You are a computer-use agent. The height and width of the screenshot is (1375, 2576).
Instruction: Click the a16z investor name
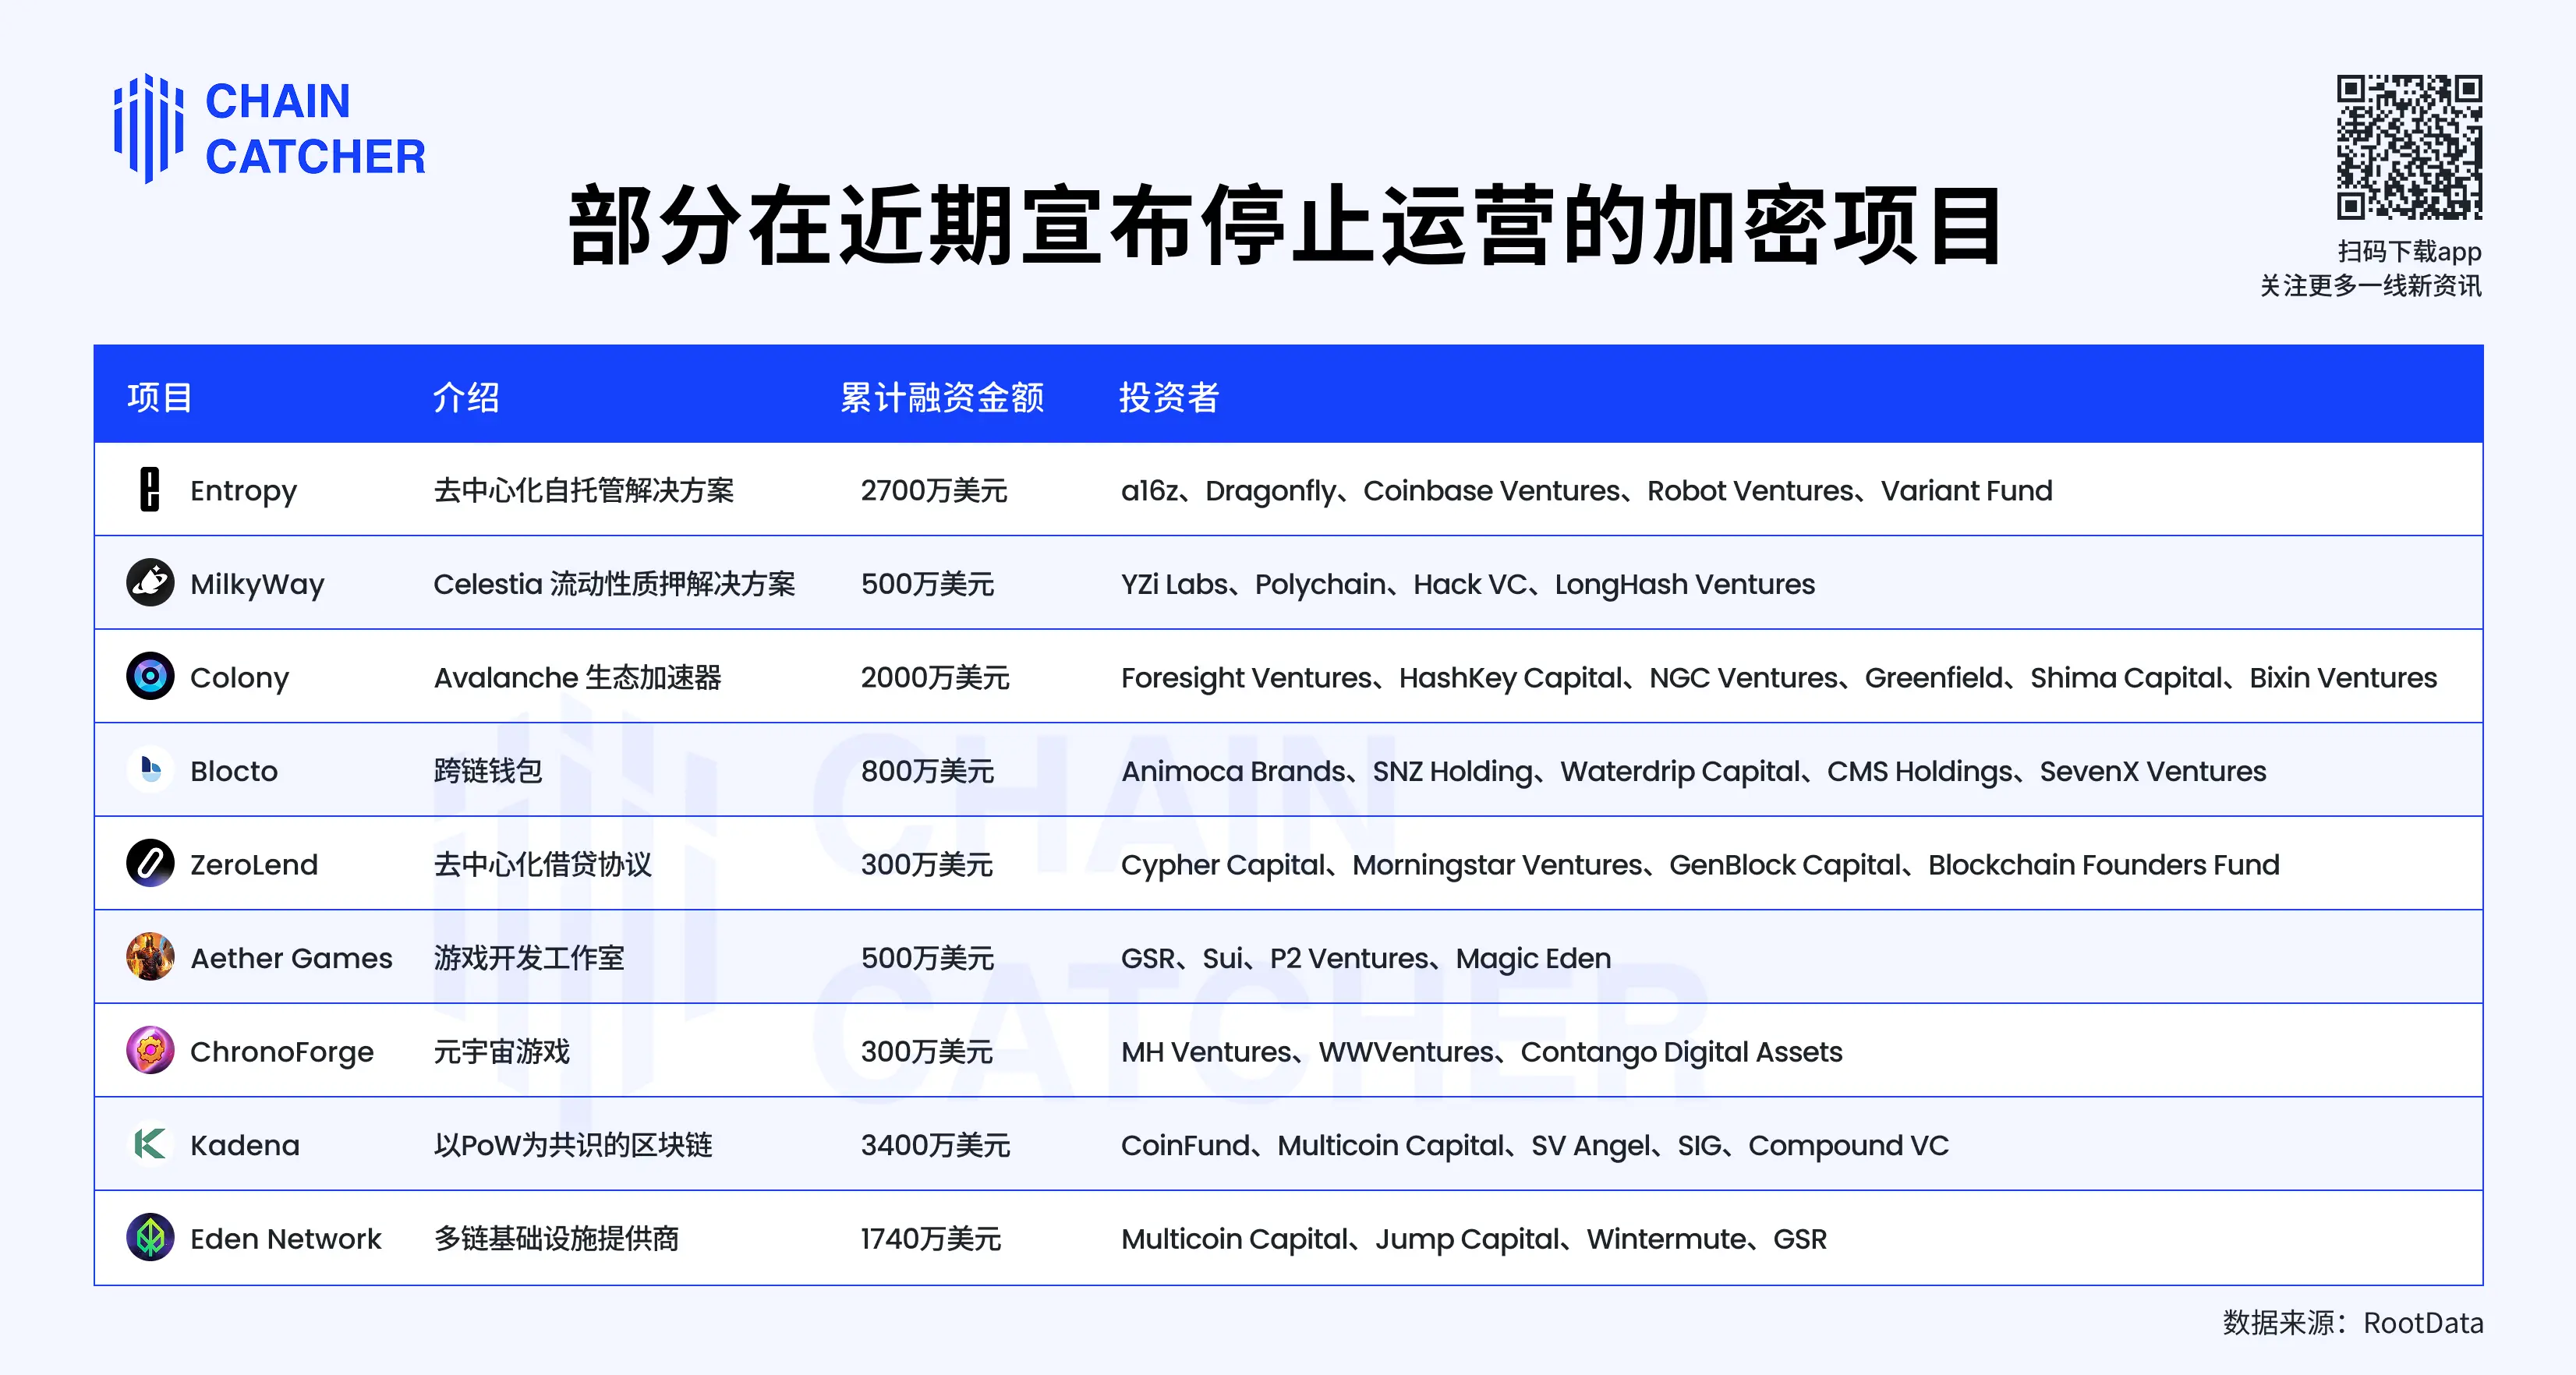(x=1152, y=490)
